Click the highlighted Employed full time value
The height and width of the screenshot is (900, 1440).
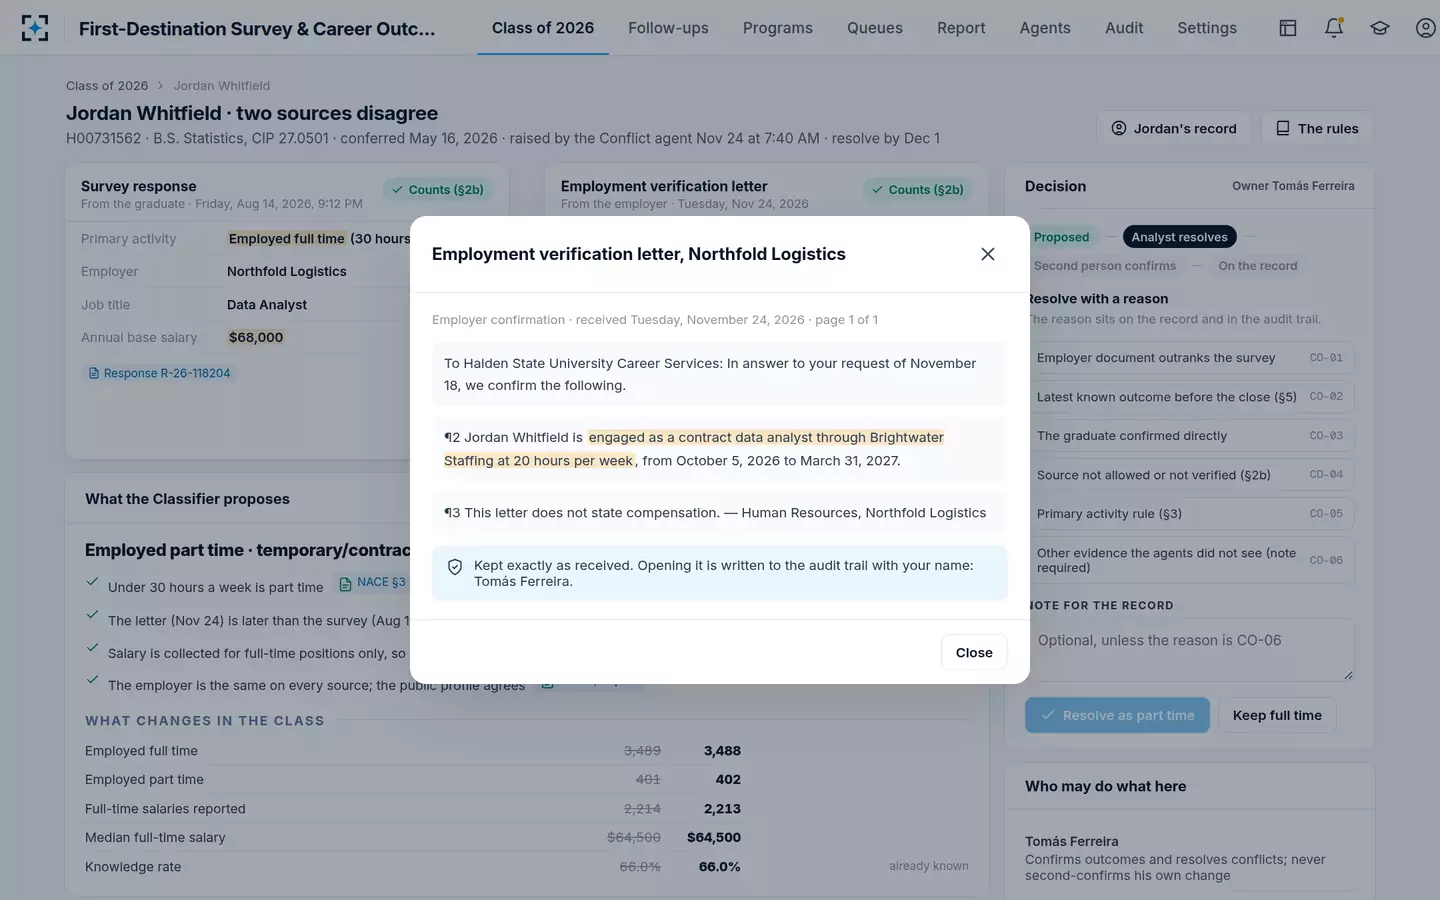(x=287, y=239)
